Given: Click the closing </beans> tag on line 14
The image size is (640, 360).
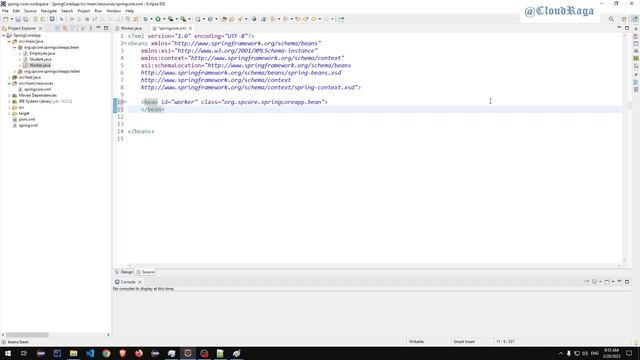Looking at the screenshot, I should pos(141,131).
